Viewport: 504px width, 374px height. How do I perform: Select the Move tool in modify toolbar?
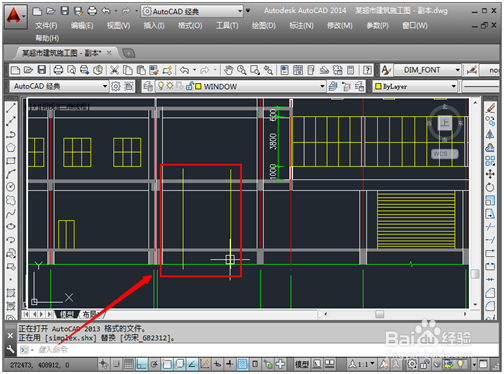490,174
